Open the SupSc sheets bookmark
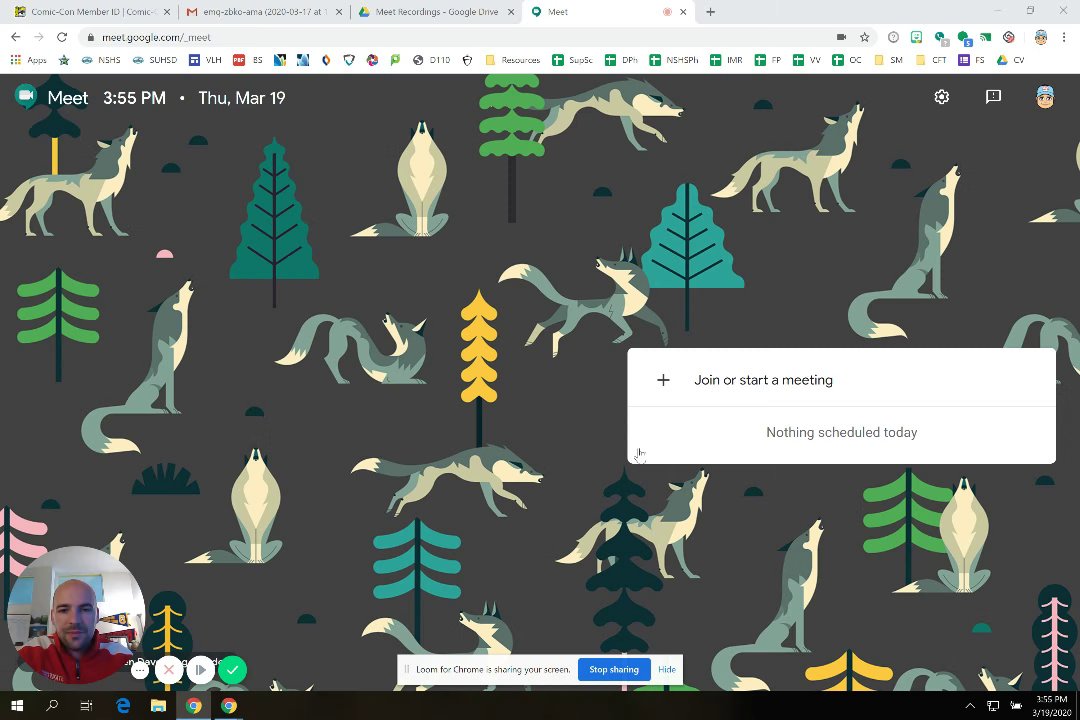The height and width of the screenshot is (720, 1080). tap(572, 60)
